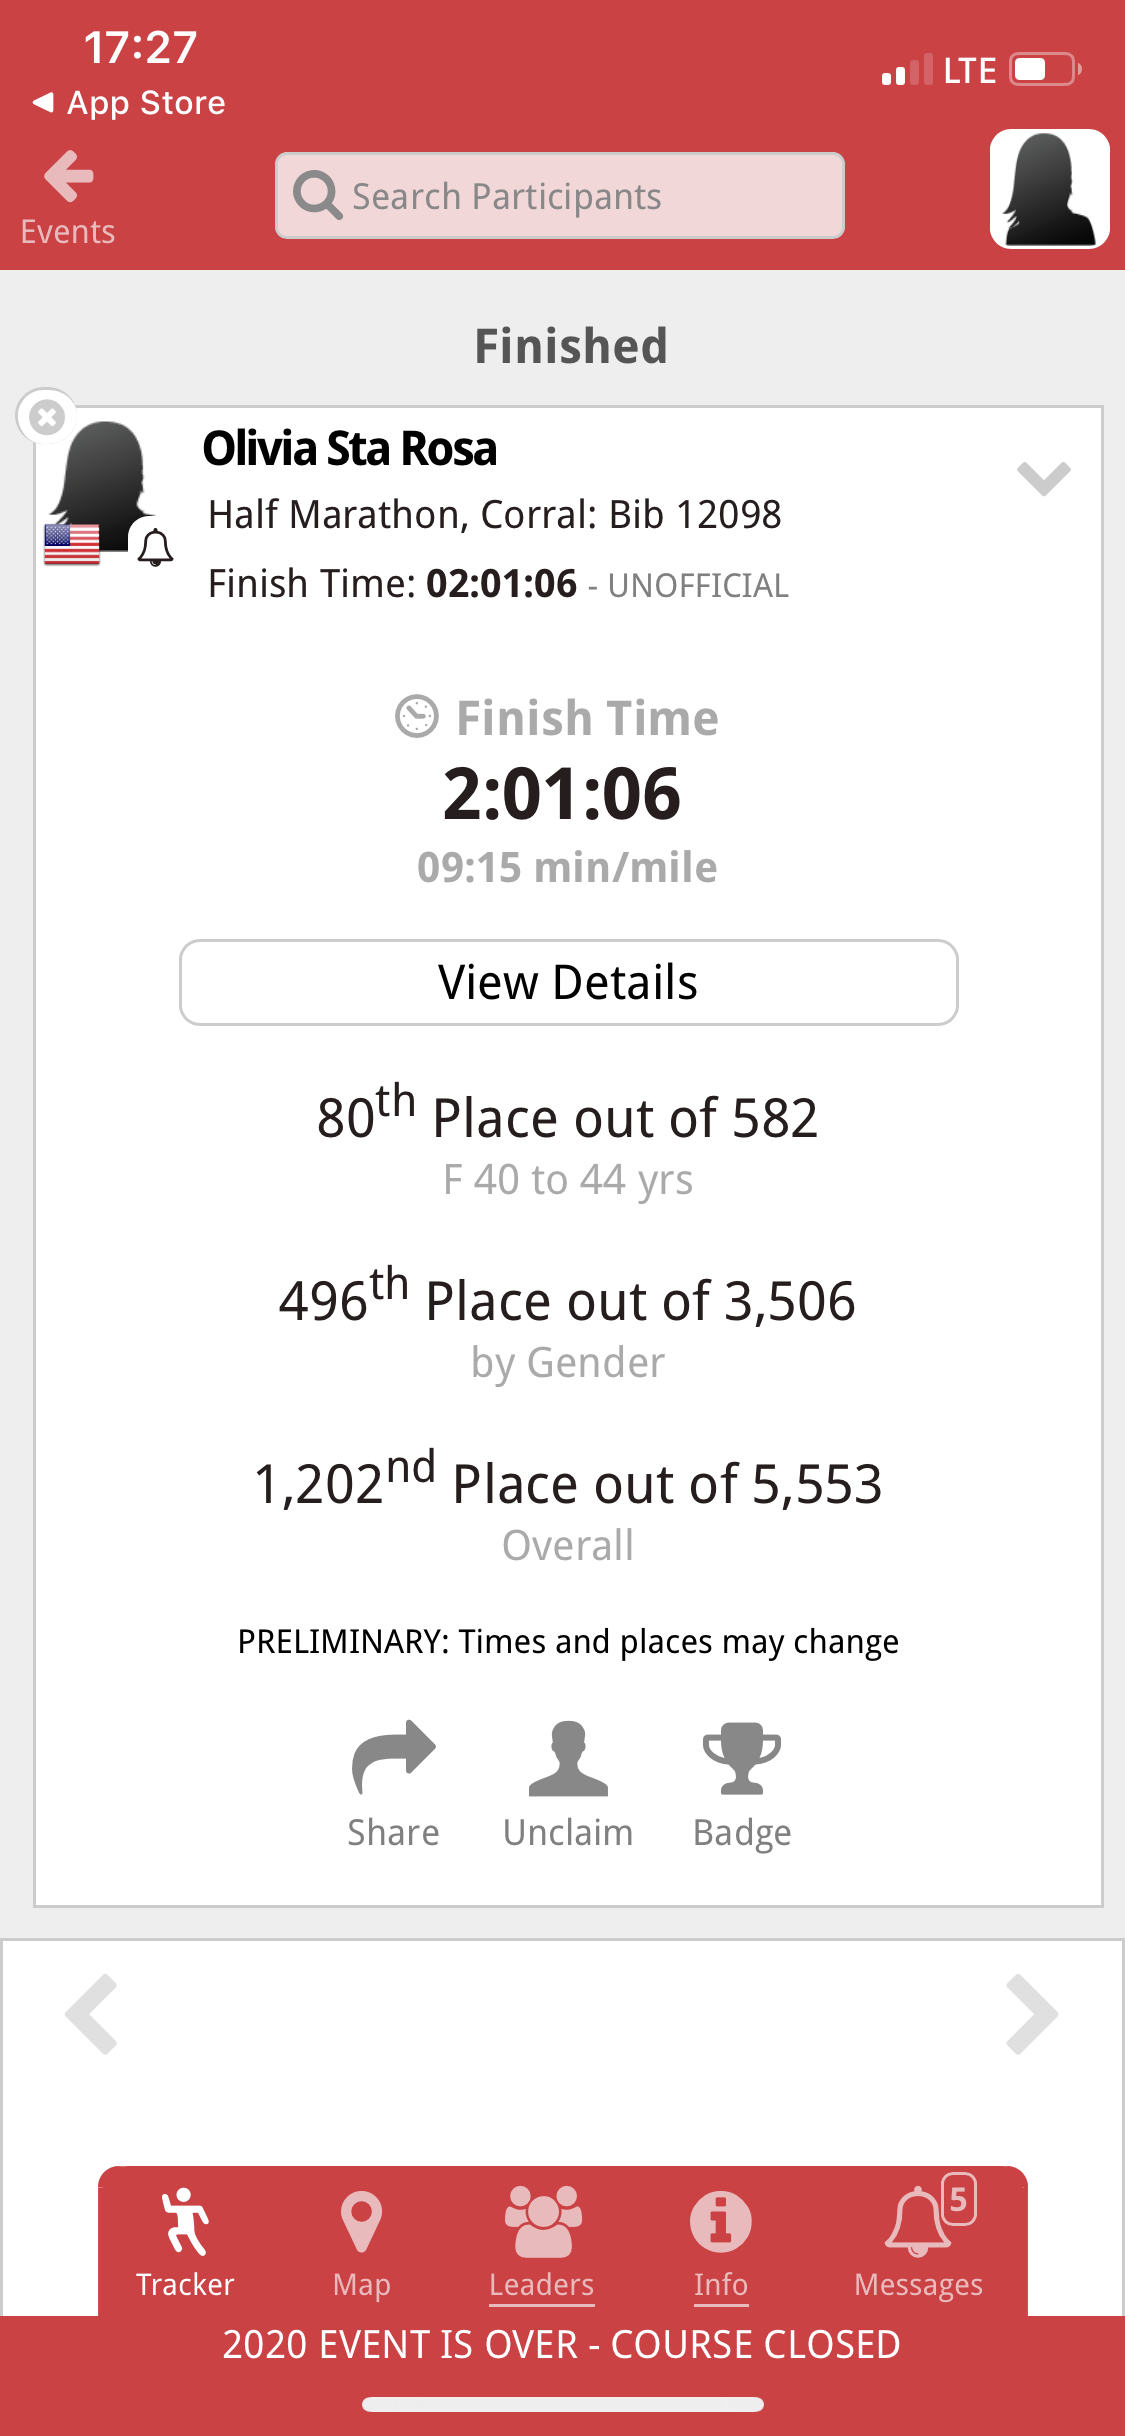Toggle notification bell for Olivia Sta Rosa
1125x2436 pixels.
pos(155,548)
